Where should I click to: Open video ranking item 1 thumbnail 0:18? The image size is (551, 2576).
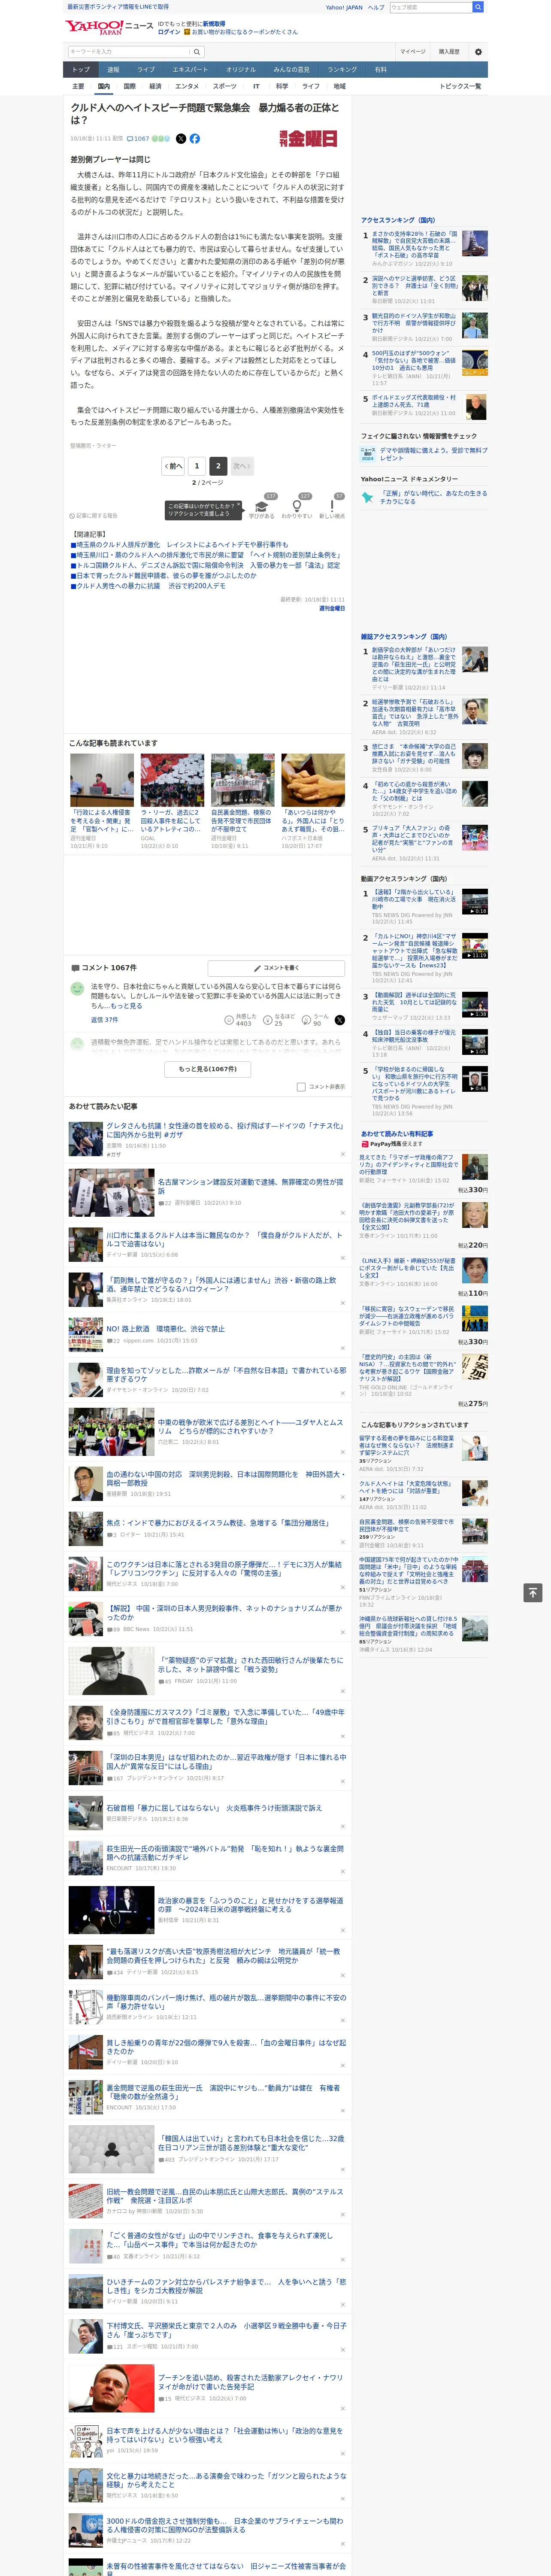click(x=474, y=901)
